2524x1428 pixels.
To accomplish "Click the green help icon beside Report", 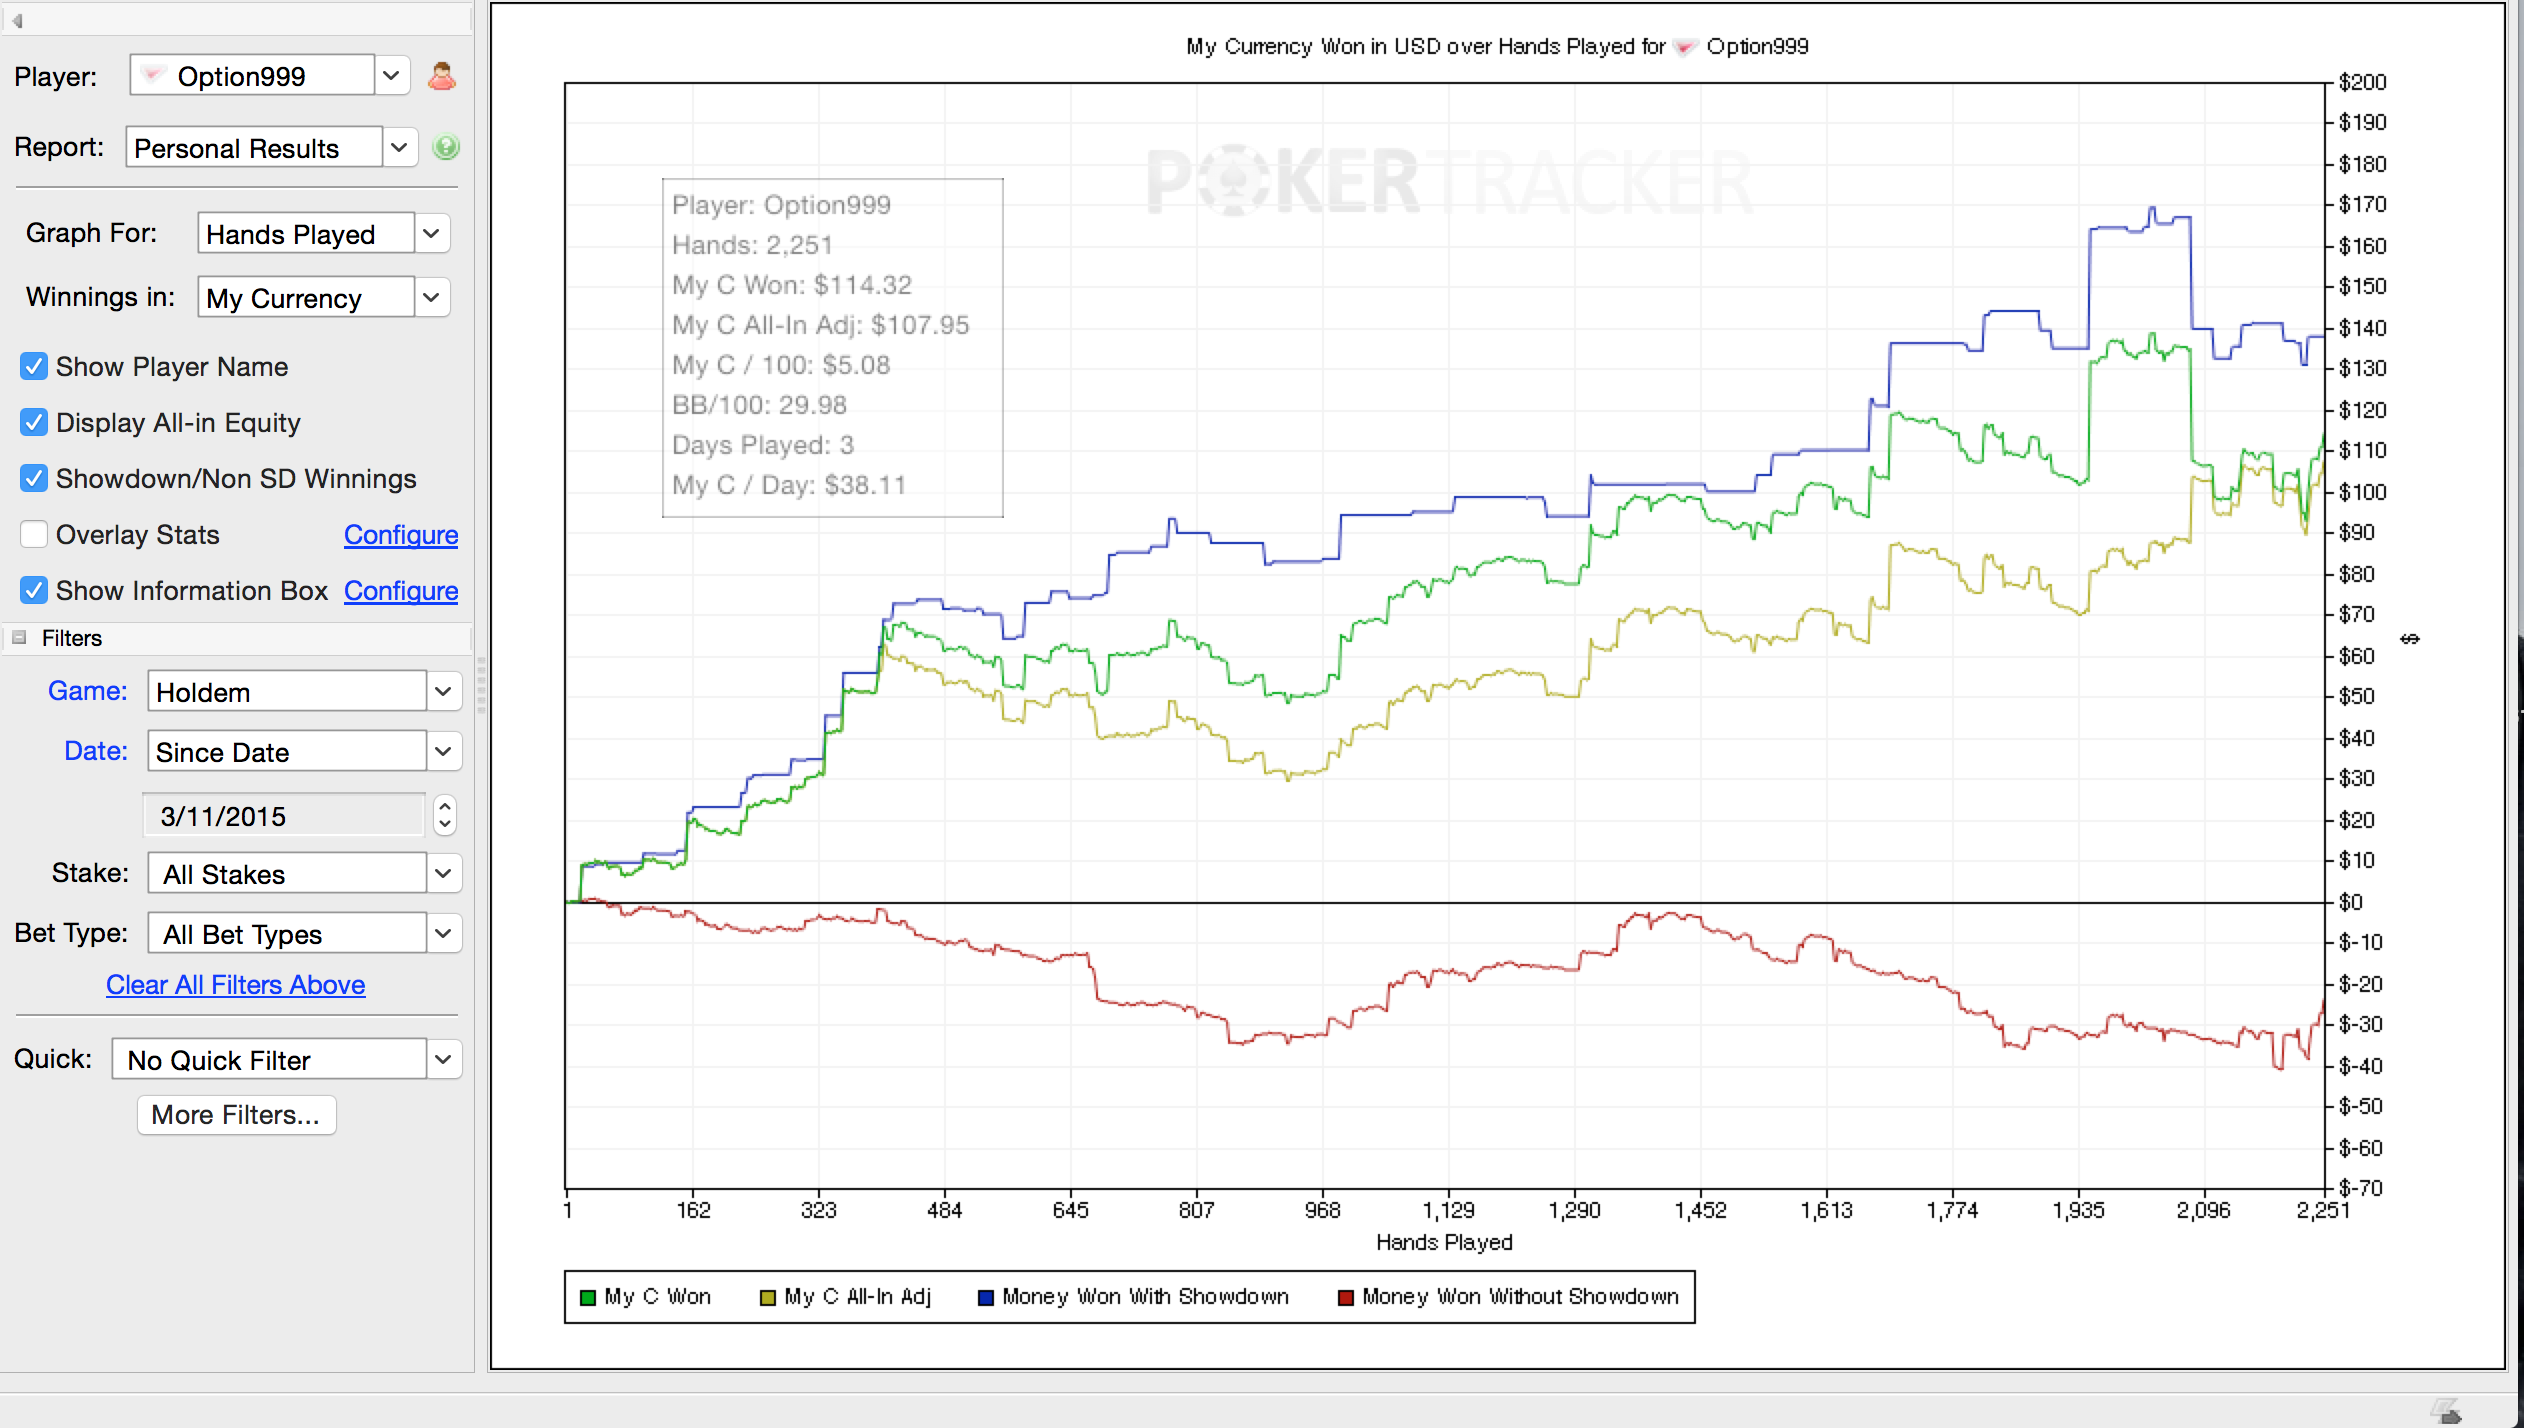I will (445, 148).
